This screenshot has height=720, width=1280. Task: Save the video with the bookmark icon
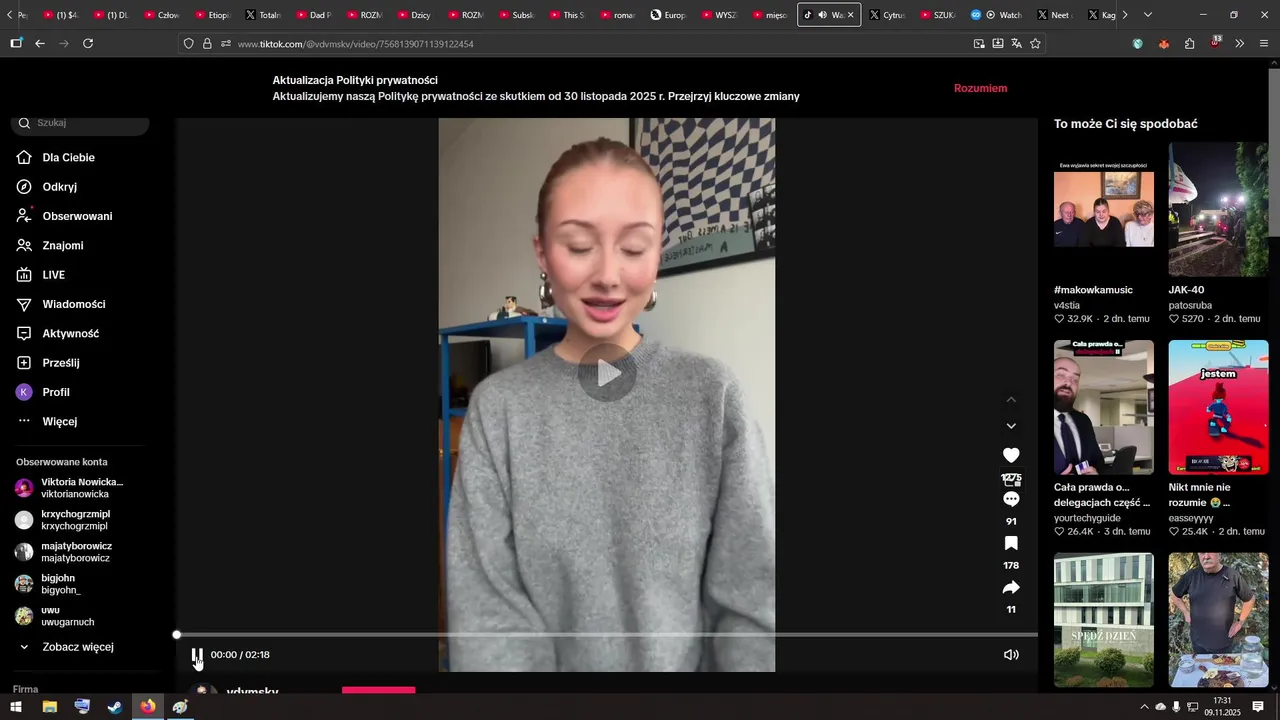(1011, 543)
